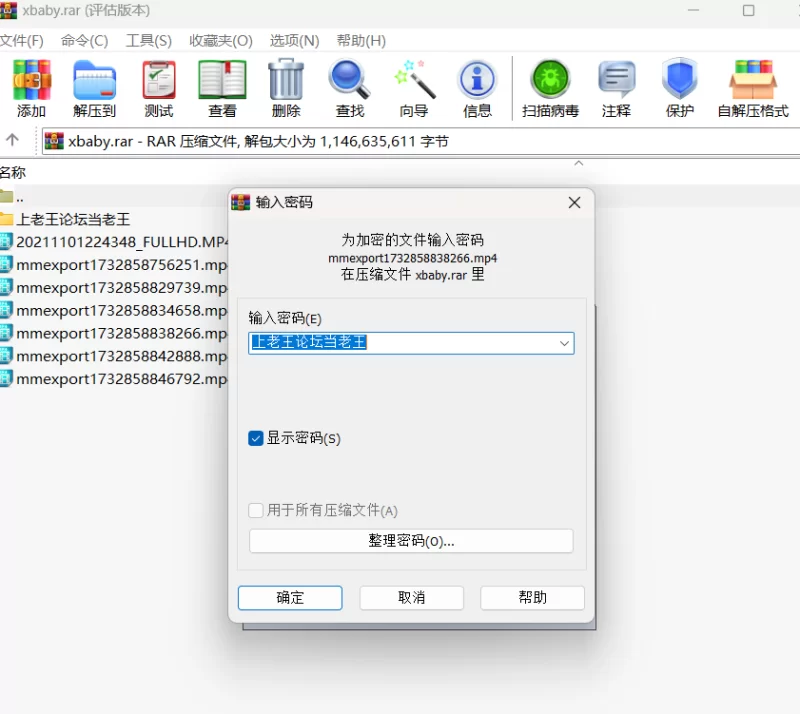Viewport: 800px width, 714px height.
Task: Click the icon of mmexport1732858842888.mp4
Action: click(x=6, y=356)
